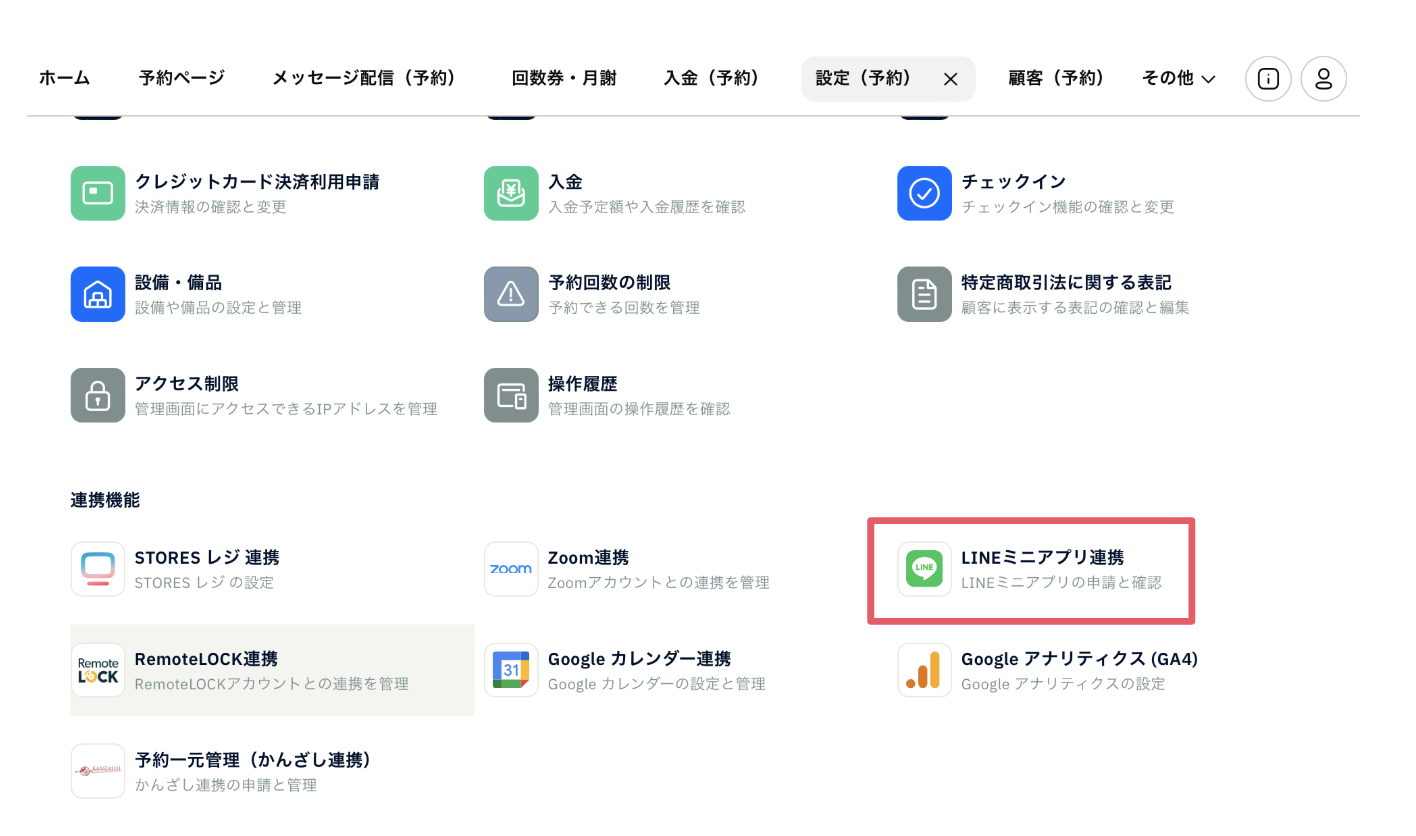Expand the その他 dropdown menu
The height and width of the screenshot is (836, 1416).
tap(1178, 78)
